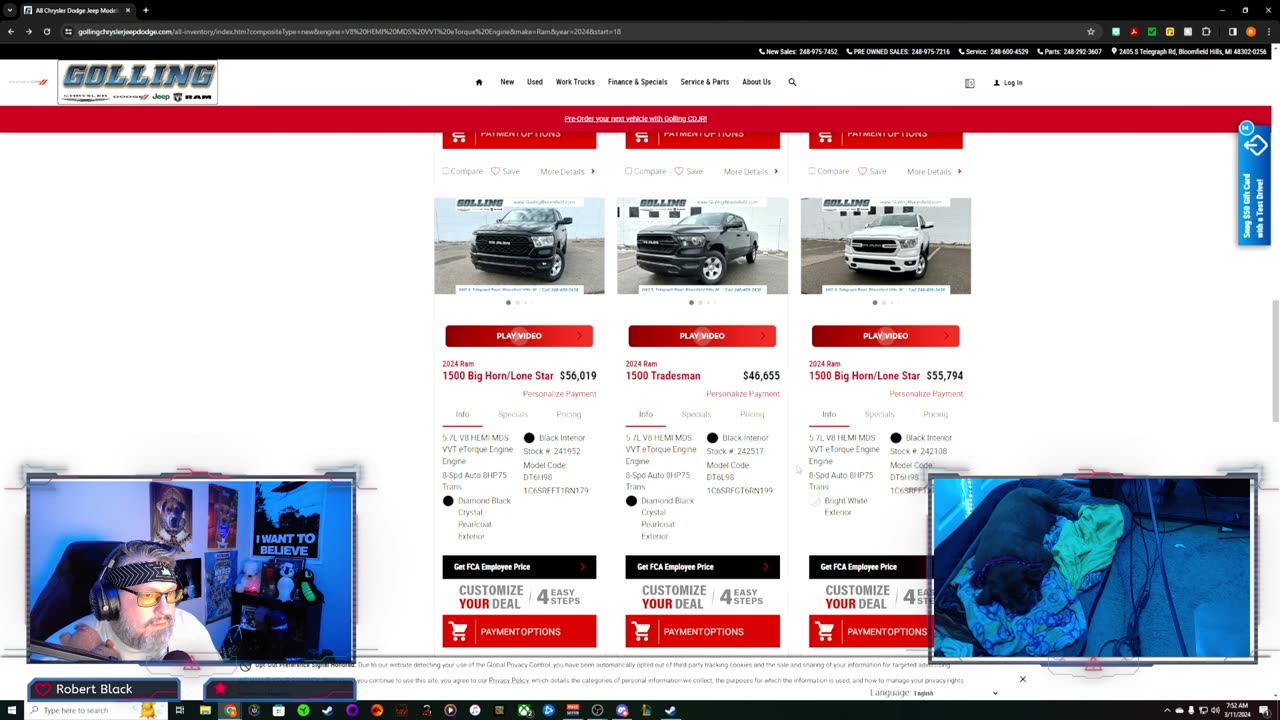
Task: Select Info tab on $56,019 Big Horn card
Action: tap(462, 414)
